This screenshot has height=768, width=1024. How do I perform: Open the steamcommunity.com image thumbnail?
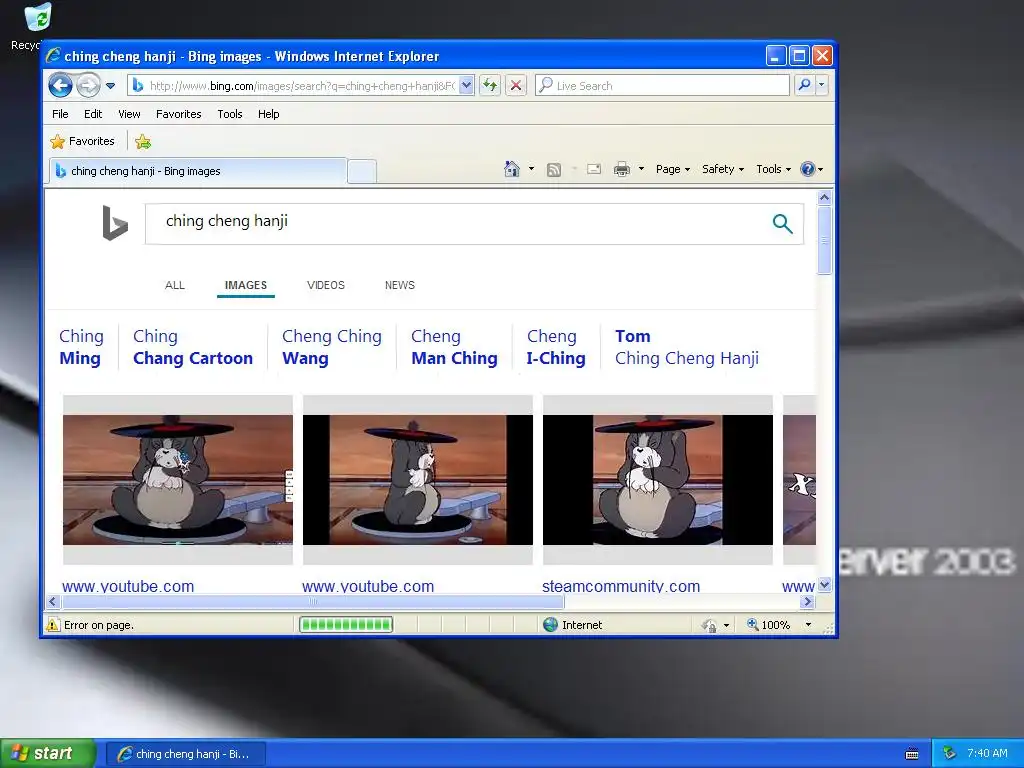(x=658, y=479)
